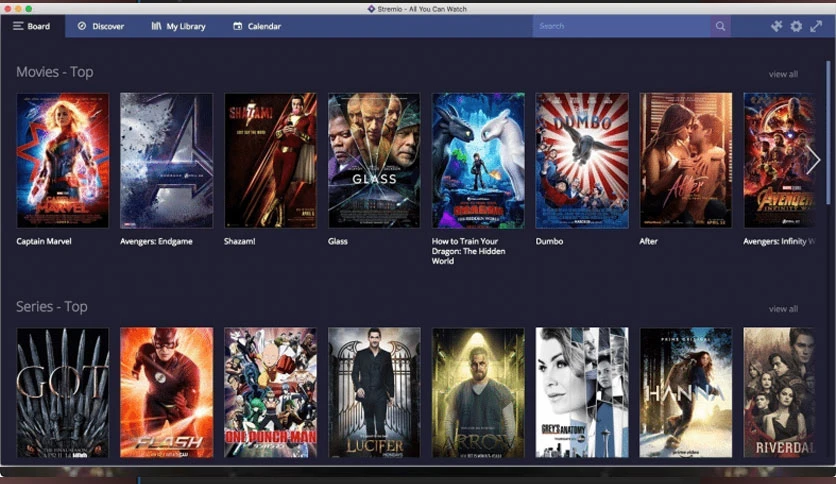Click the Calendar icon in navigation

[237, 26]
